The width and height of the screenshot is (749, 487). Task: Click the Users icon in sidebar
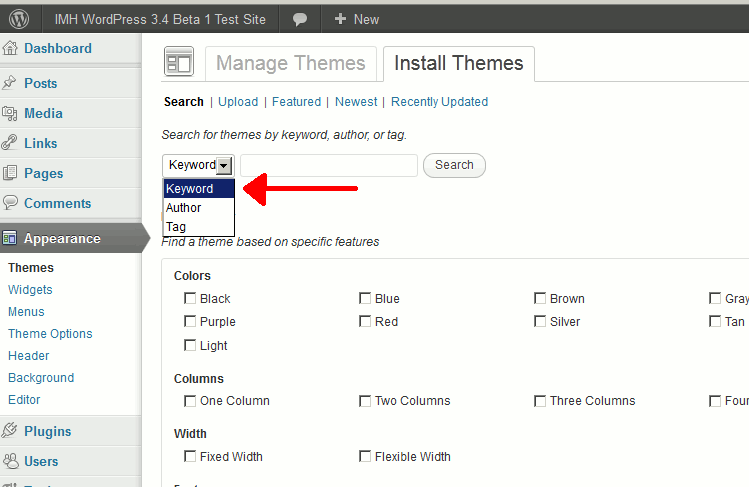[10, 461]
